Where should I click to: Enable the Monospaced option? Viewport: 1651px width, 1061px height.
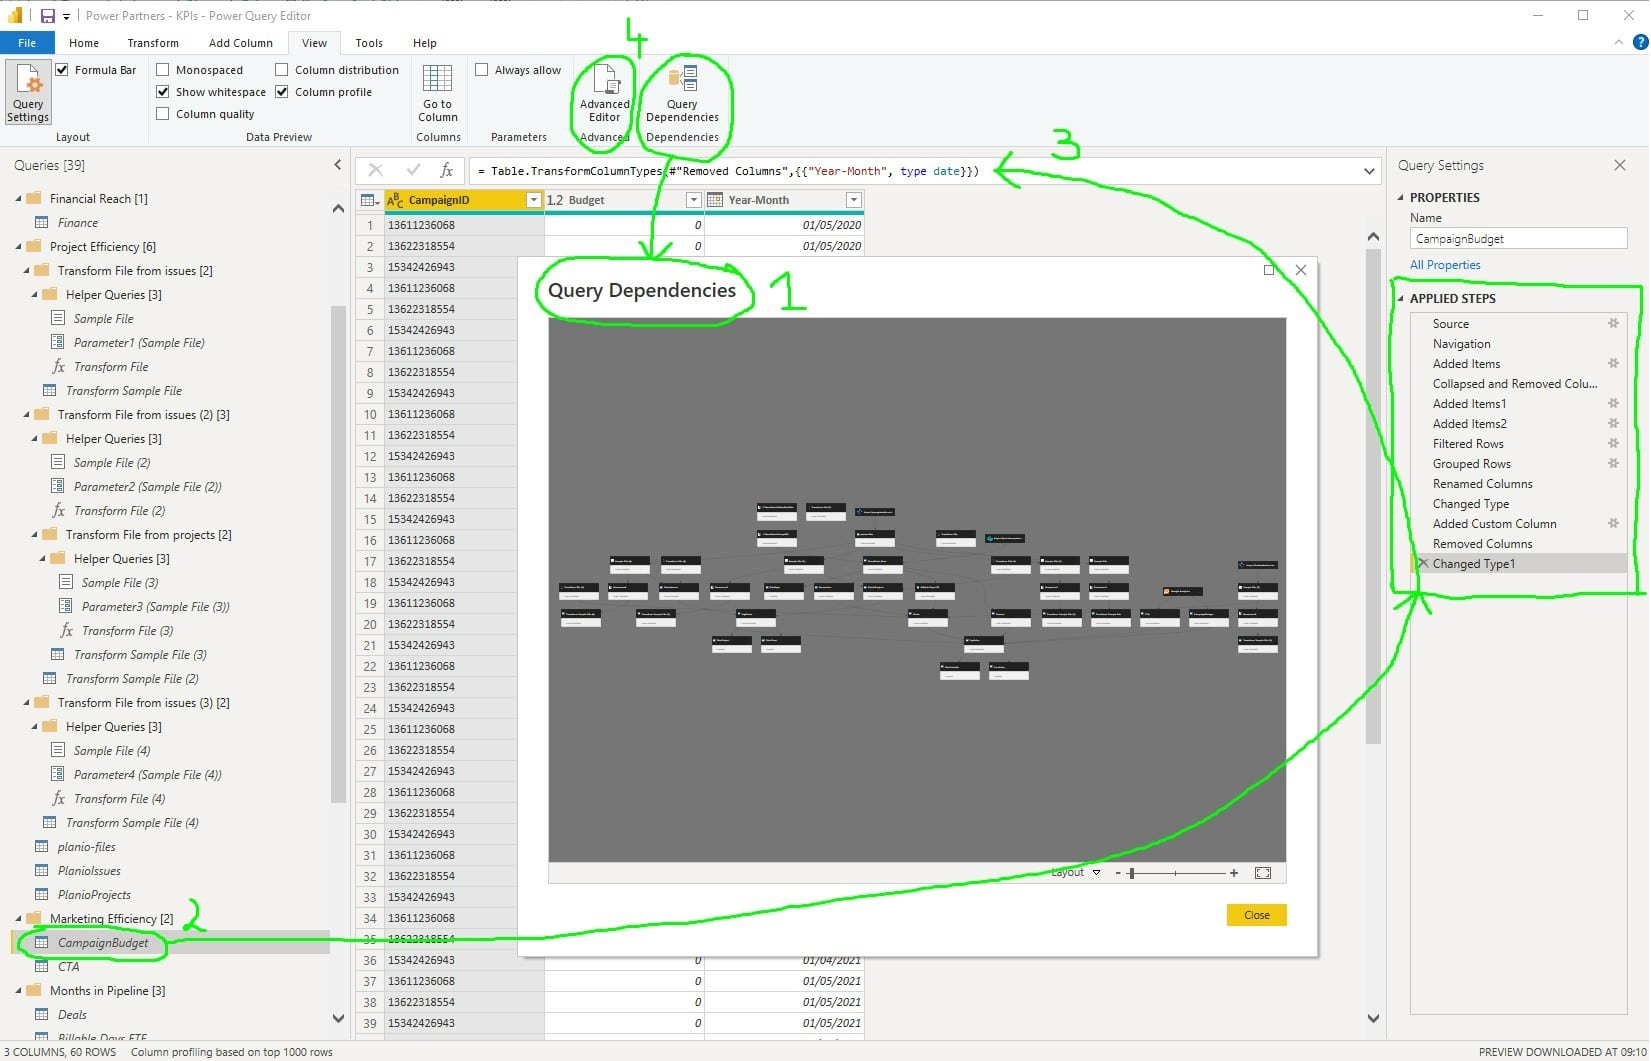point(162,69)
